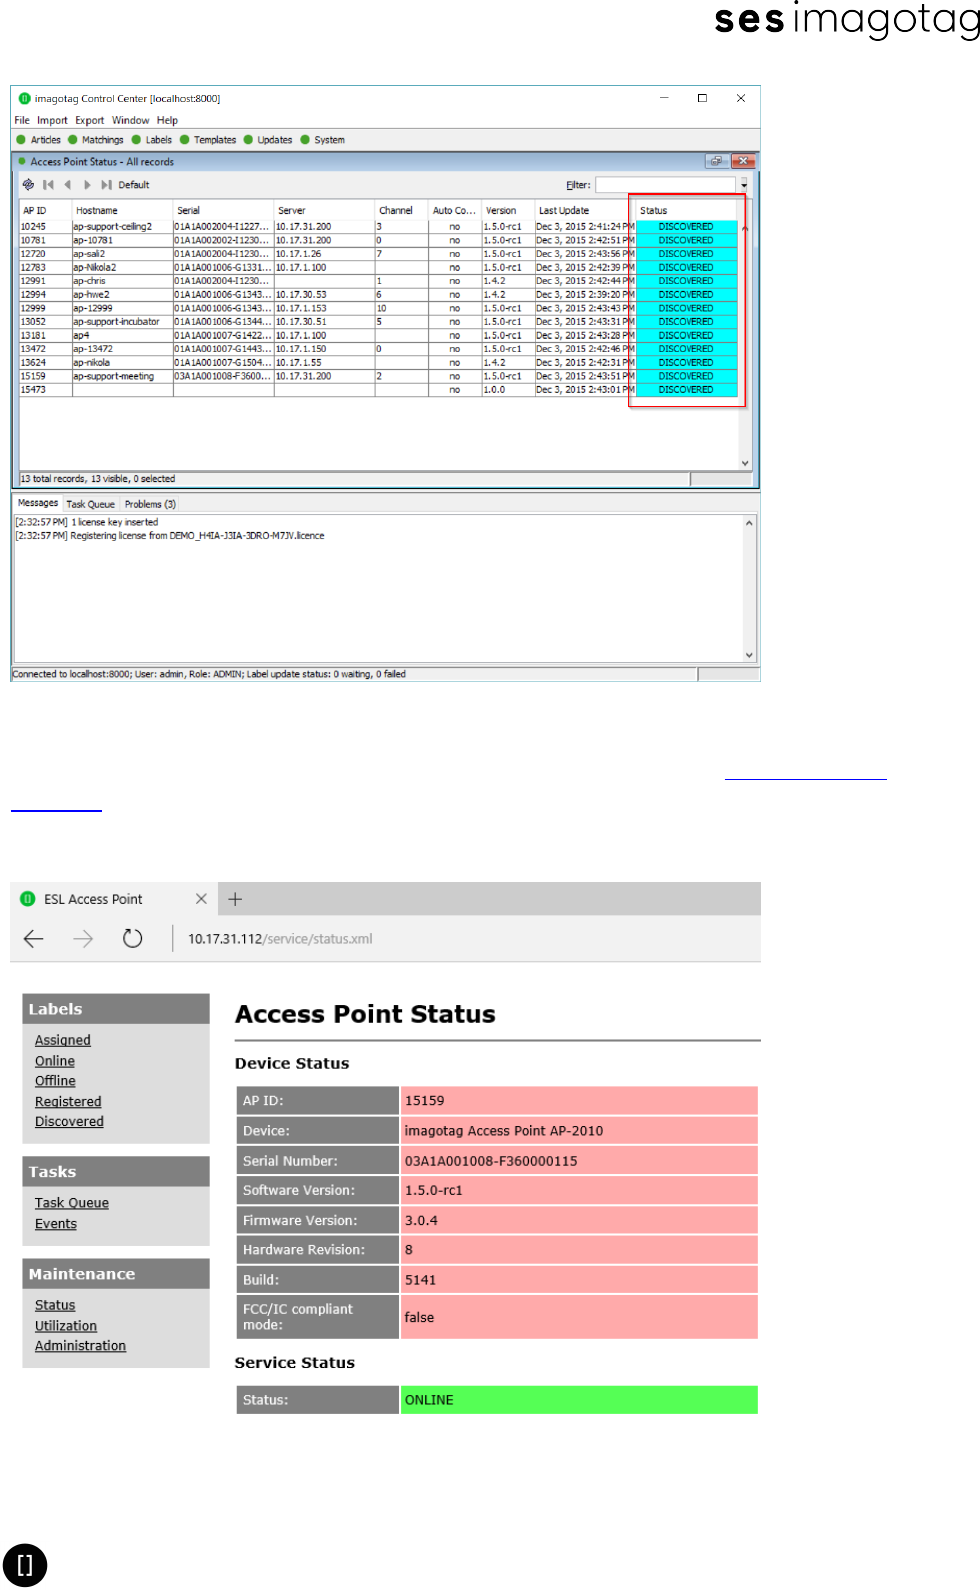Open the Task Queue link in sidebar
Screen dimensions: 980x1590
coord(72,1203)
